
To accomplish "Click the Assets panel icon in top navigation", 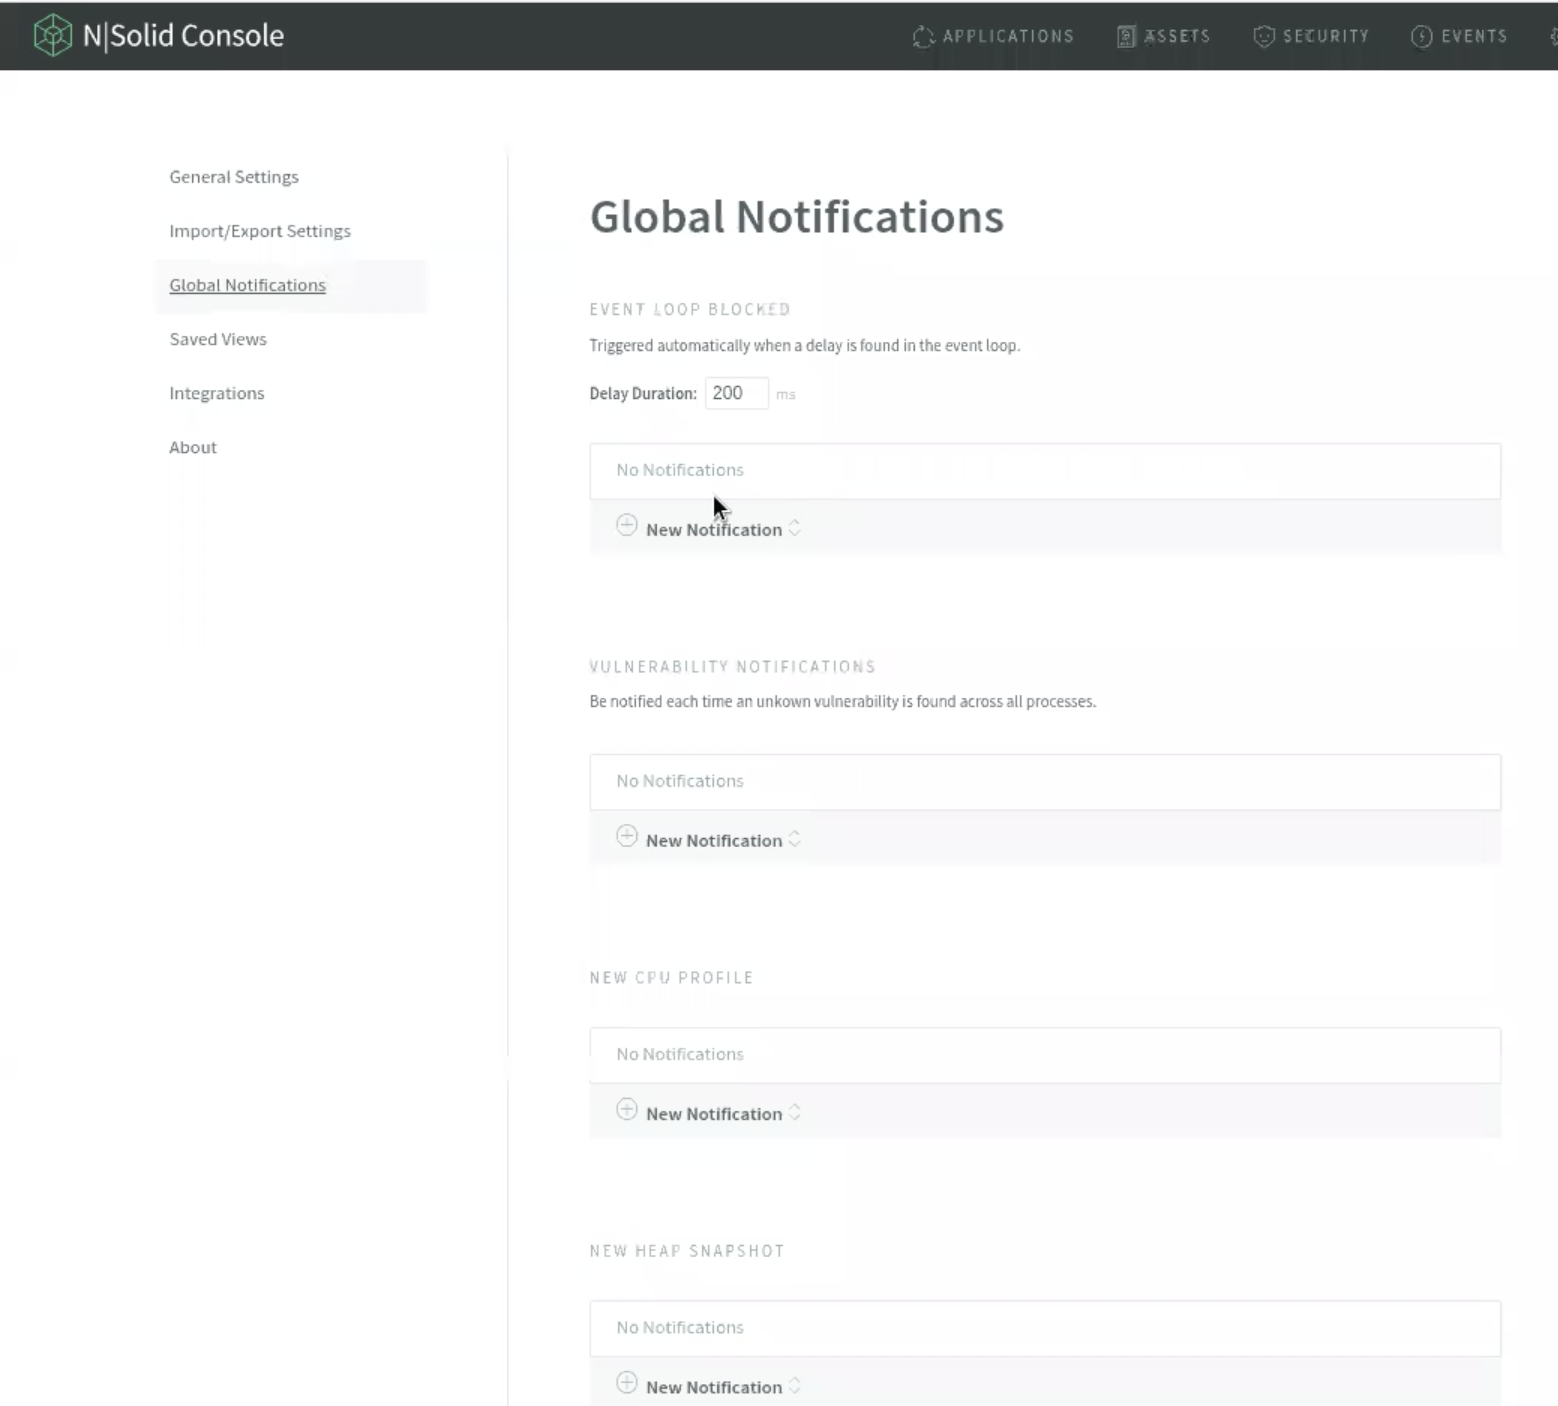I will (x=1124, y=36).
